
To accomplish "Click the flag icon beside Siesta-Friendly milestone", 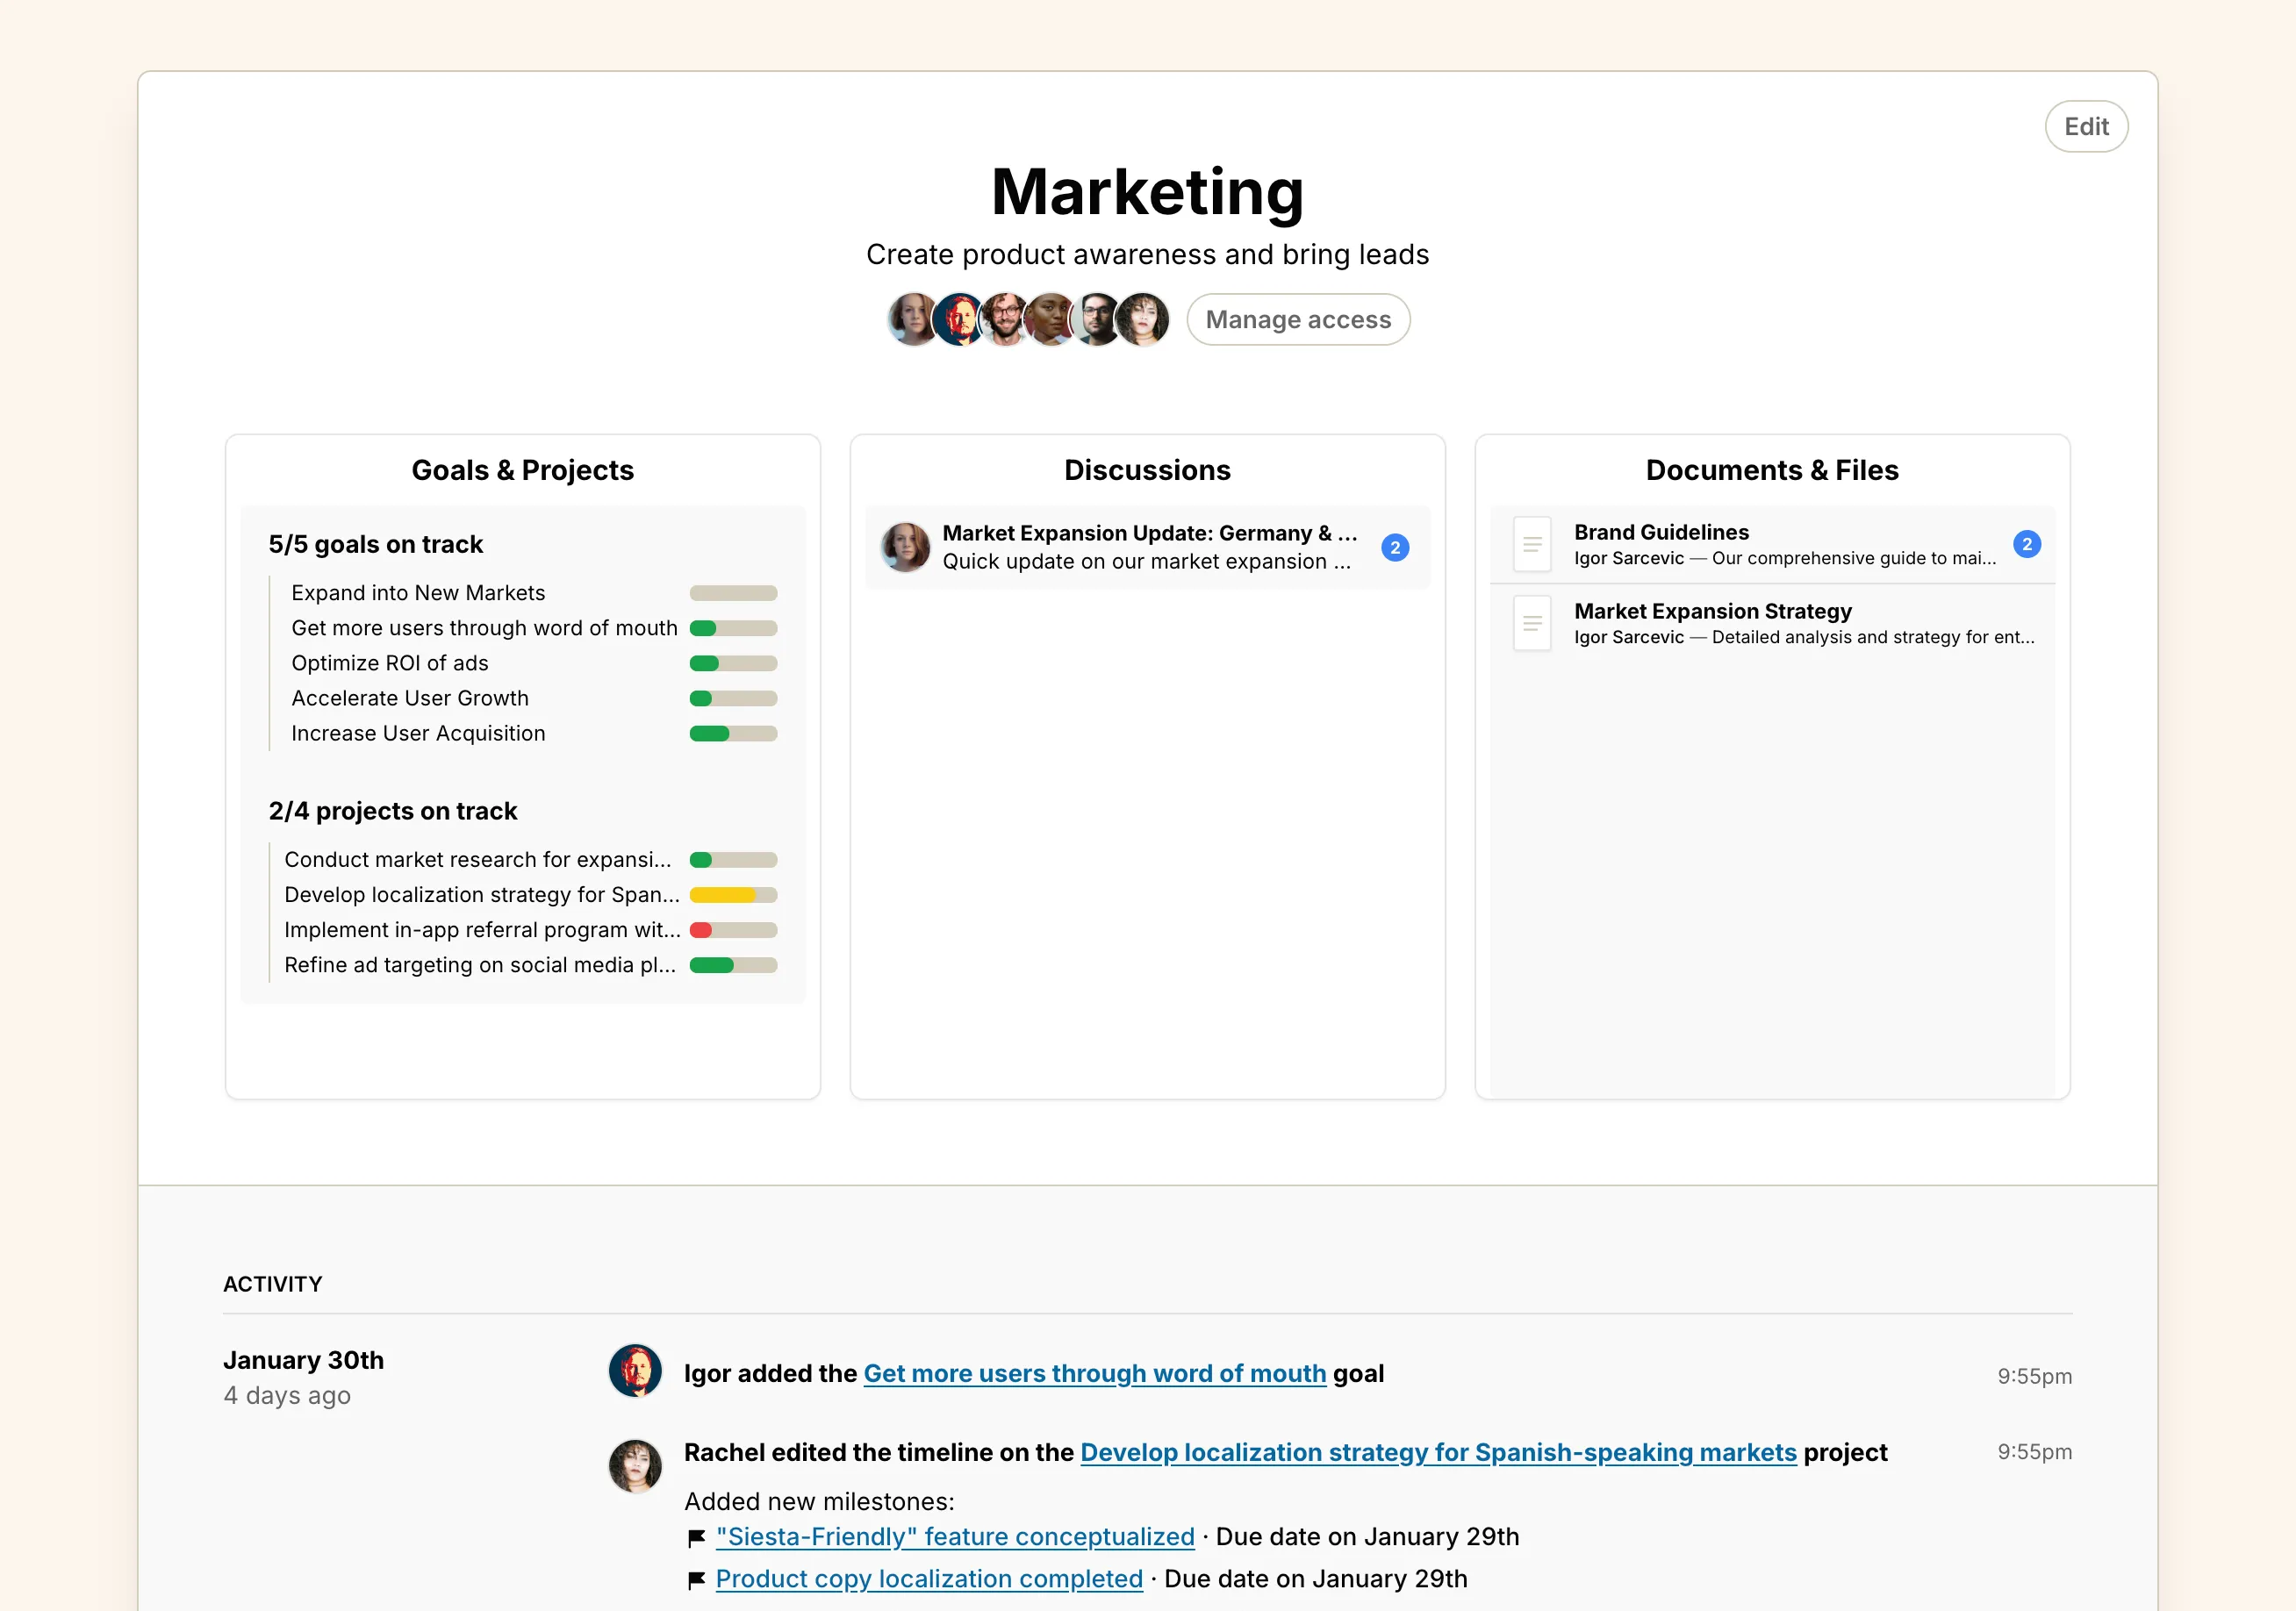I will [x=697, y=1538].
